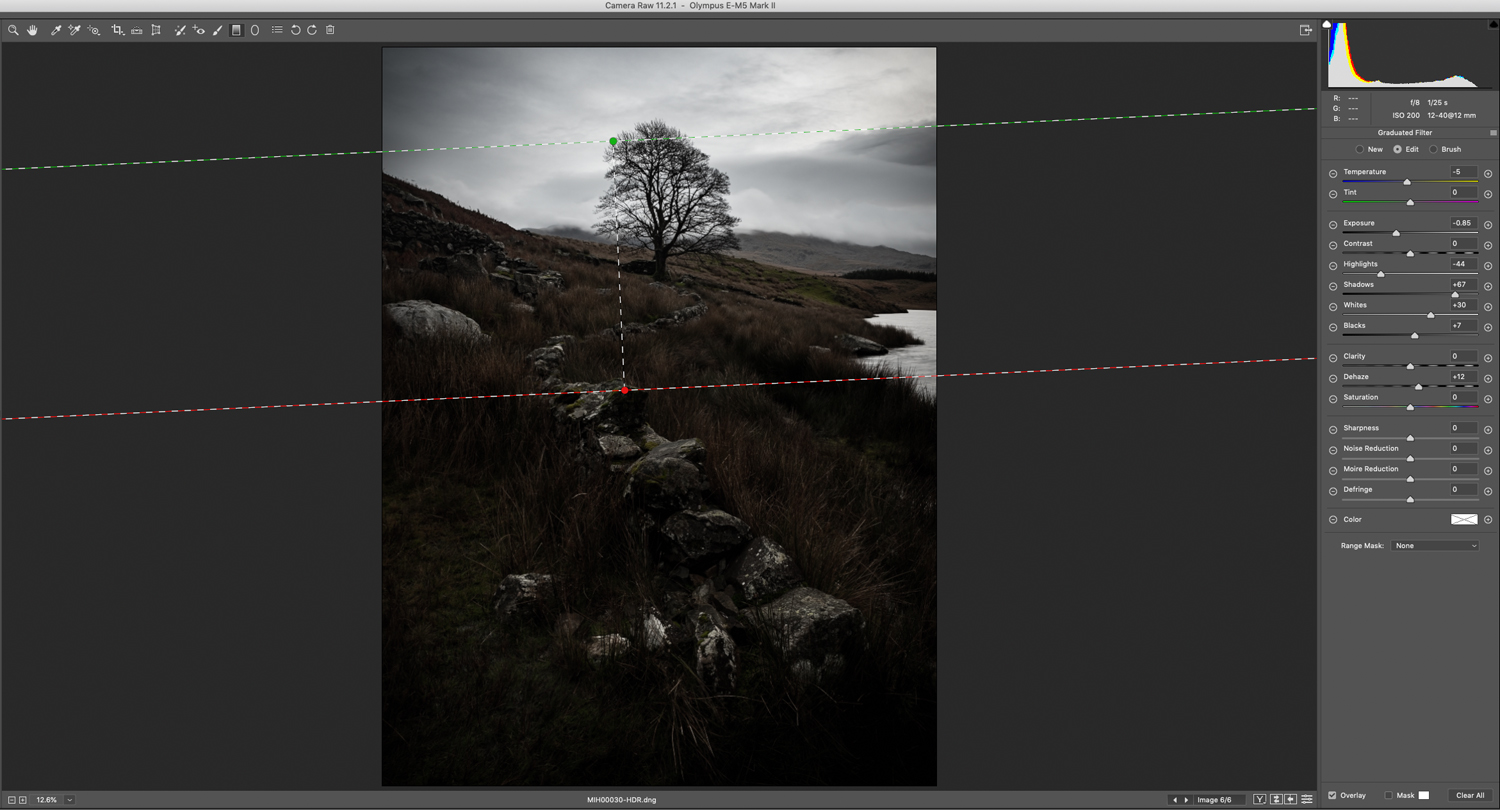1500x810 pixels.
Task: Decrease Blacks with minus button
Action: [1333, 327]
